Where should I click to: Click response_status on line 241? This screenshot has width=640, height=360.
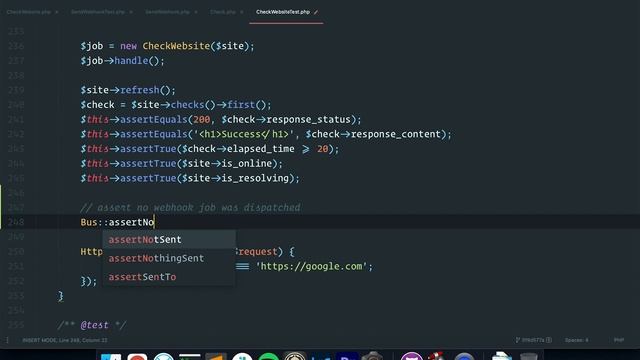pyautogui.click(x=309, y=120)
